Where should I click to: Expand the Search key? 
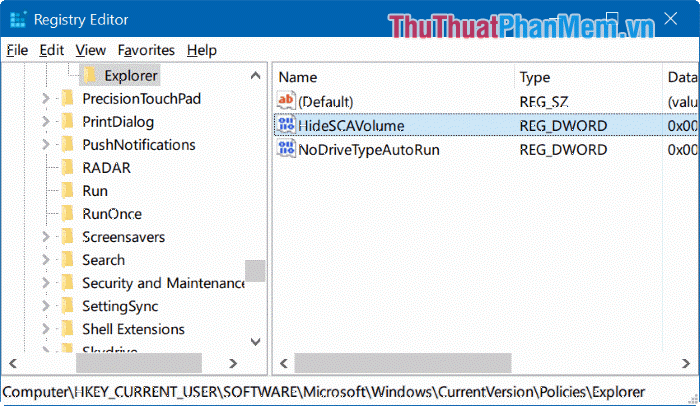point(46,260)
